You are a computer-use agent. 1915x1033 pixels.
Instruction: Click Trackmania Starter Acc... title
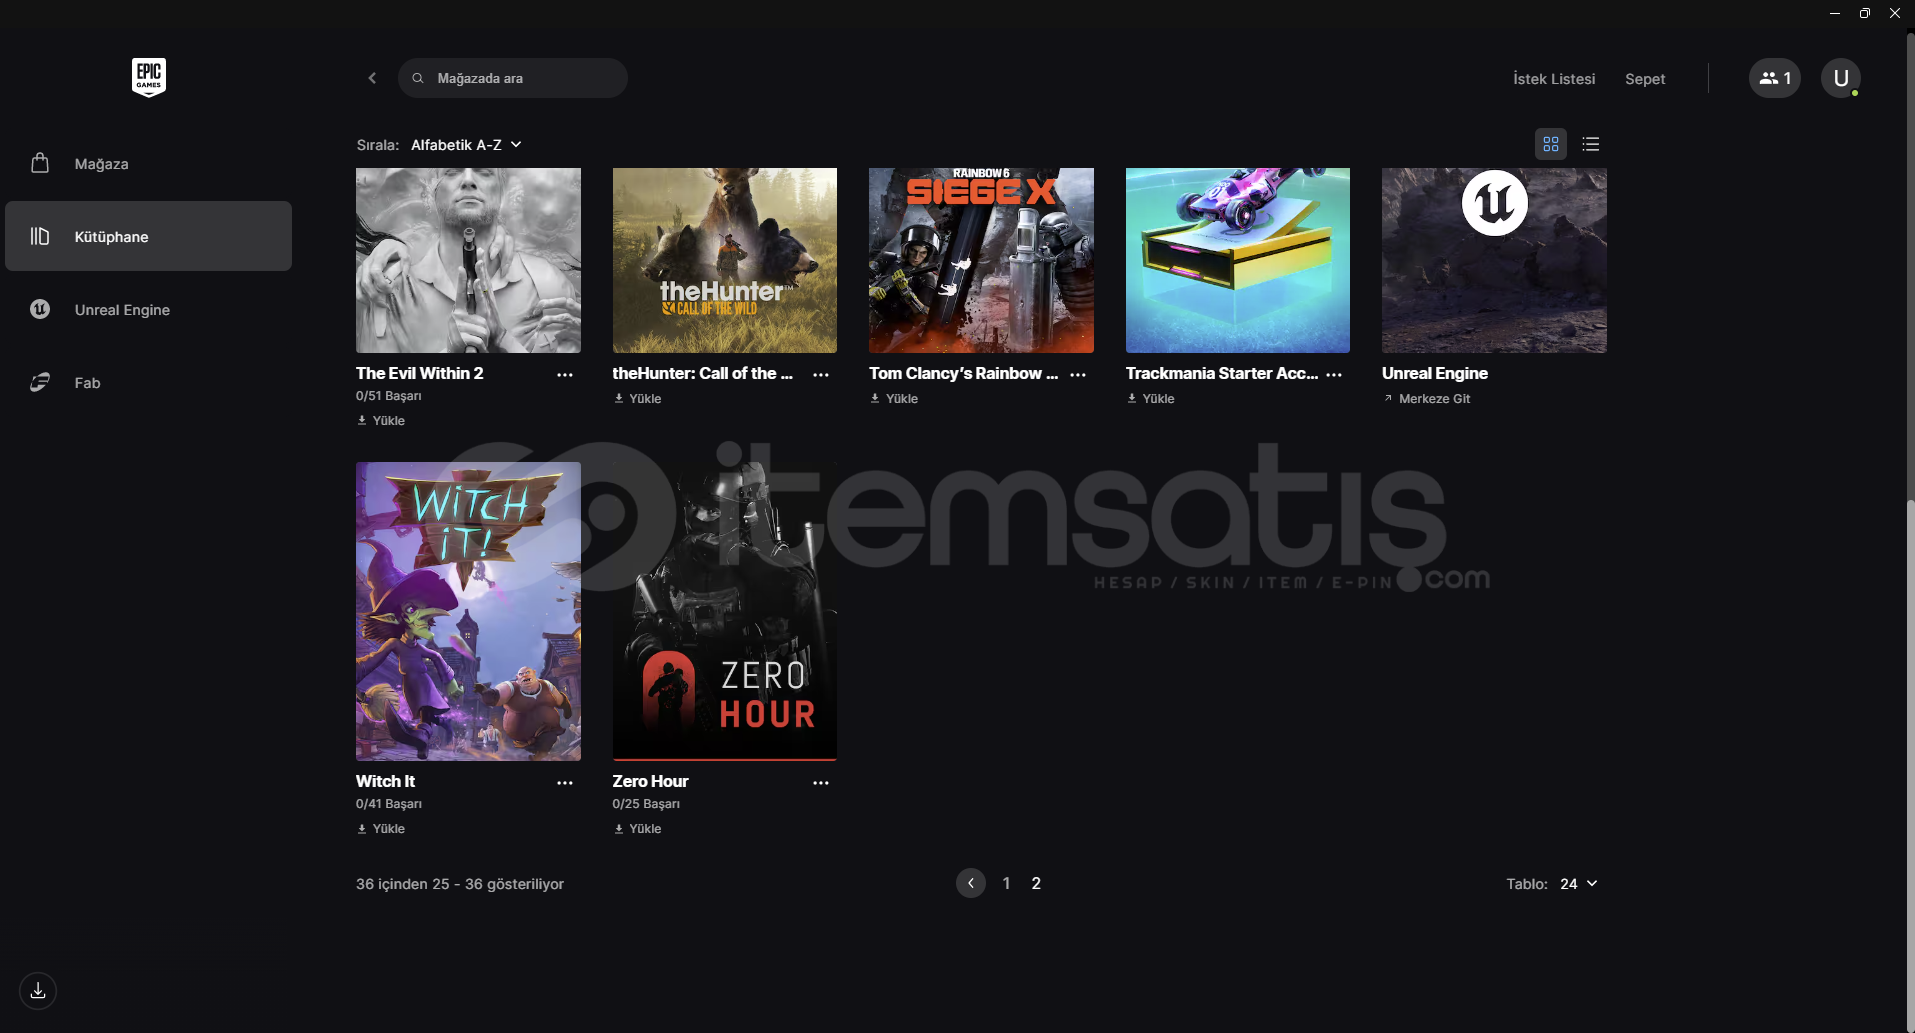pos(1222,373)
